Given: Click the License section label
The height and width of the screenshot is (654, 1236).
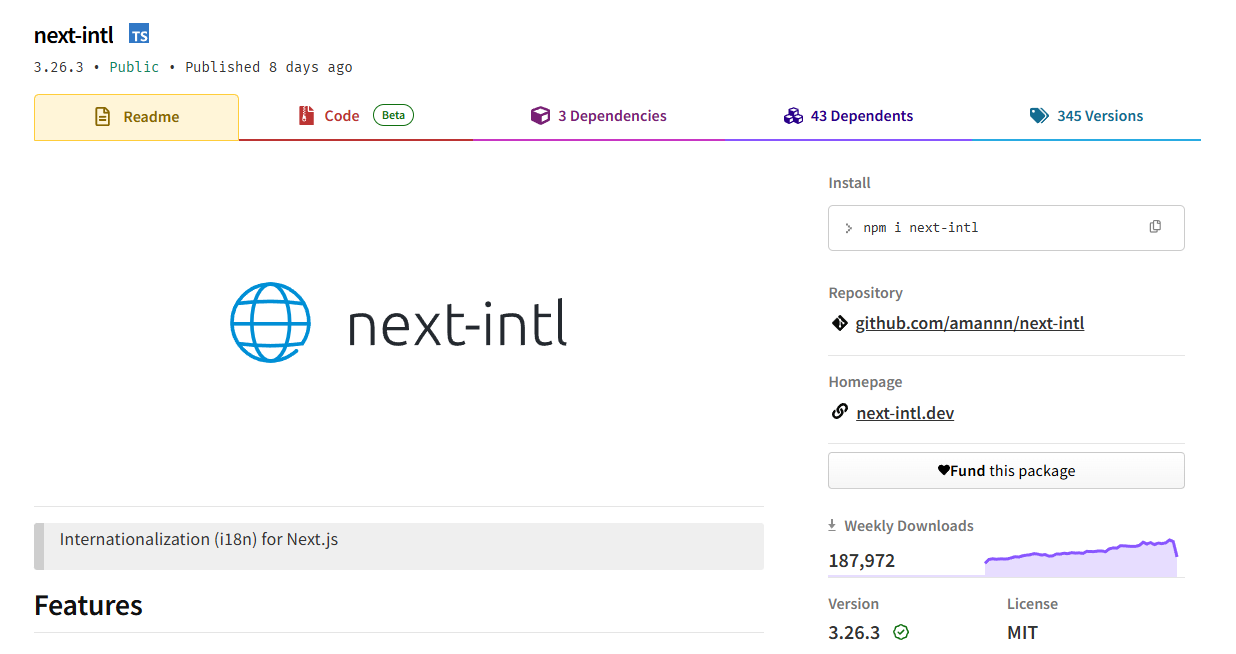Looking at the screenshot, I should click(x=1032, y=604).
